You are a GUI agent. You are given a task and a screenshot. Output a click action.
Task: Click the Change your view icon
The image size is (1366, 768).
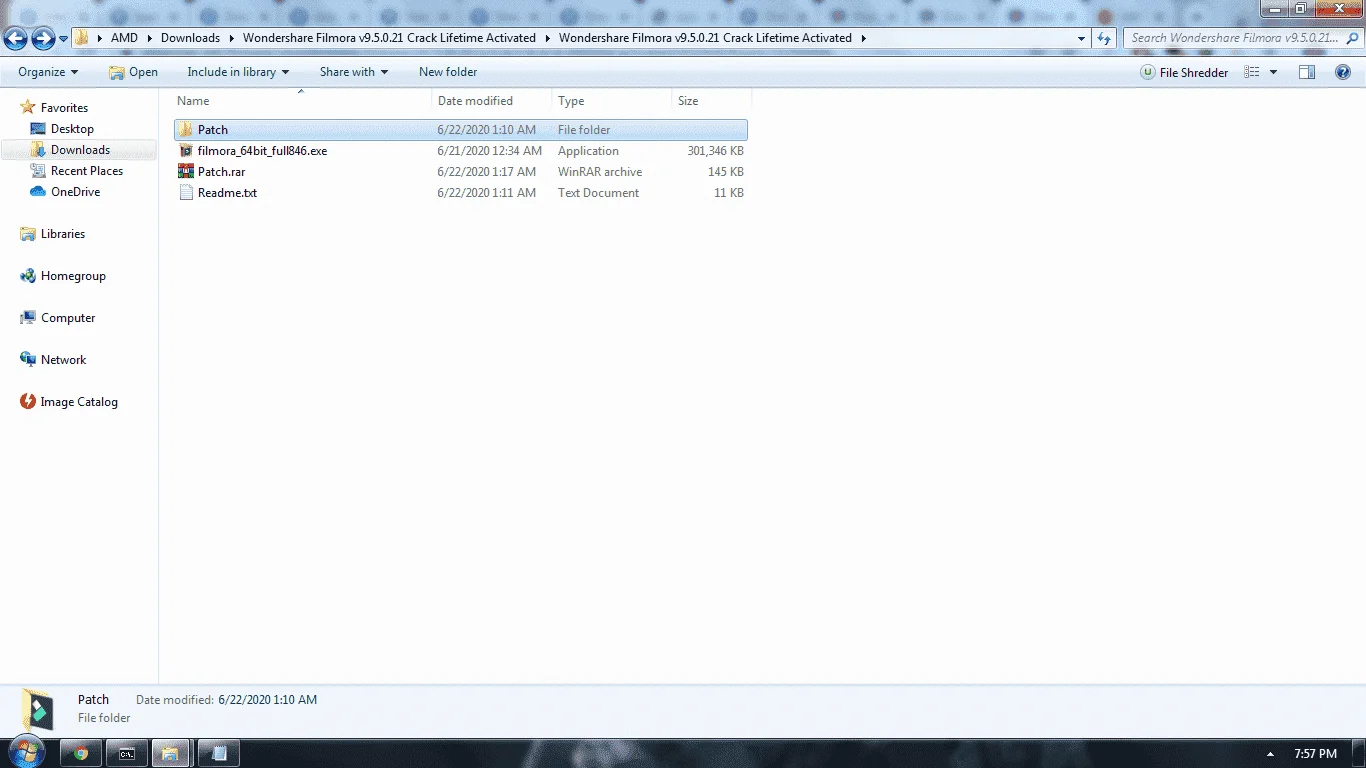tap(1251, 72)
